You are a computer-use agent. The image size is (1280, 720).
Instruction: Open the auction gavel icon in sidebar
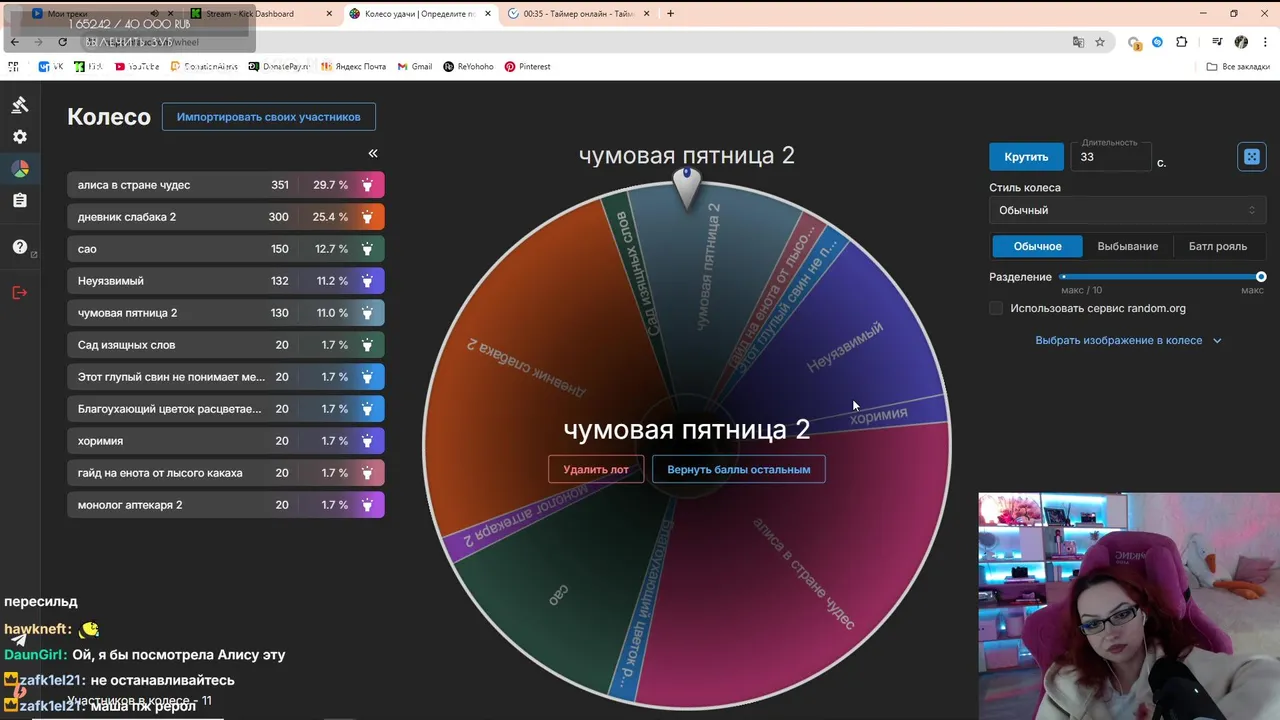20,105
